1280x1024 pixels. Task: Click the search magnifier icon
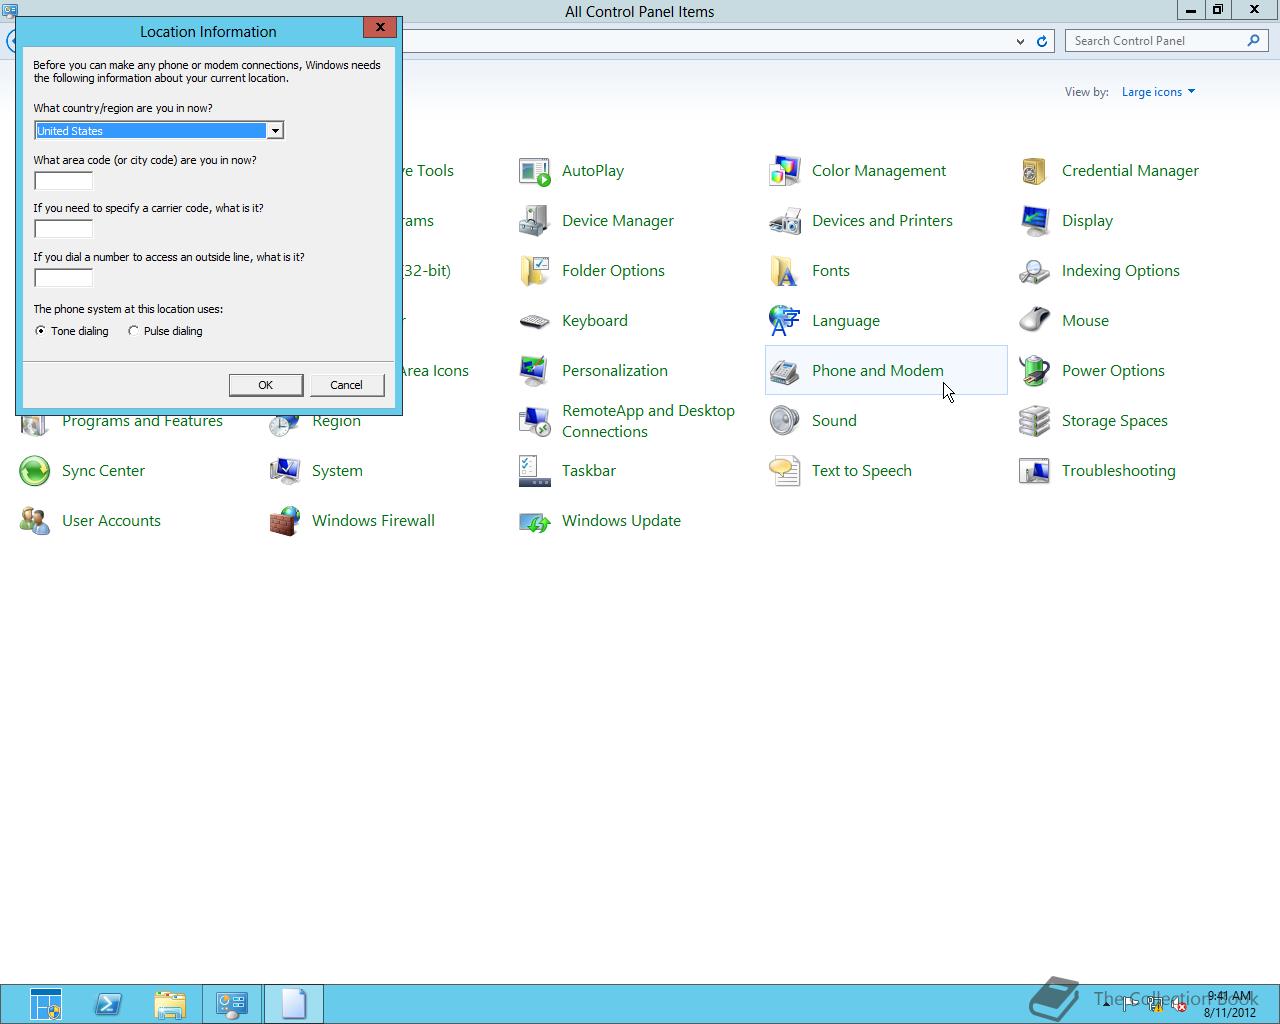pos(1254,41)
